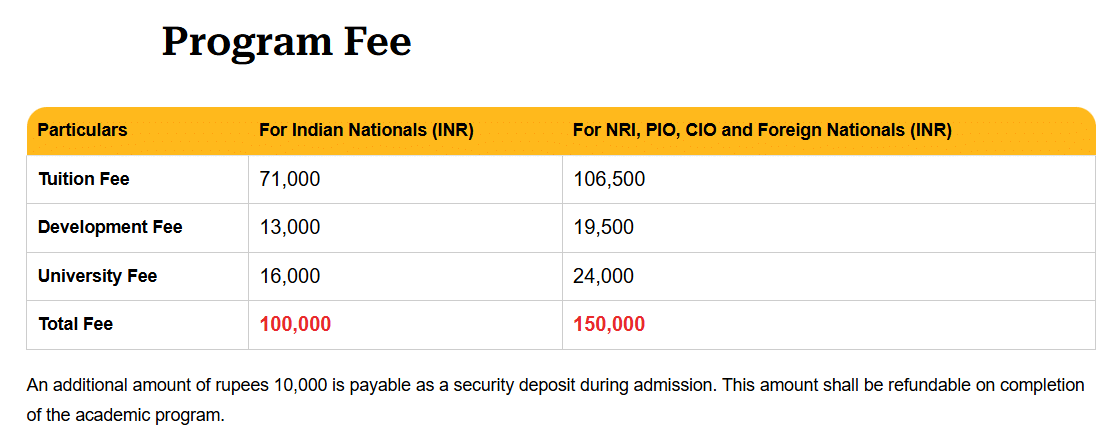Click the NRI, PIO, CIO and Foreign Nationals header
This screenshot has width=1110, height=430.
[x=762, y=130]
